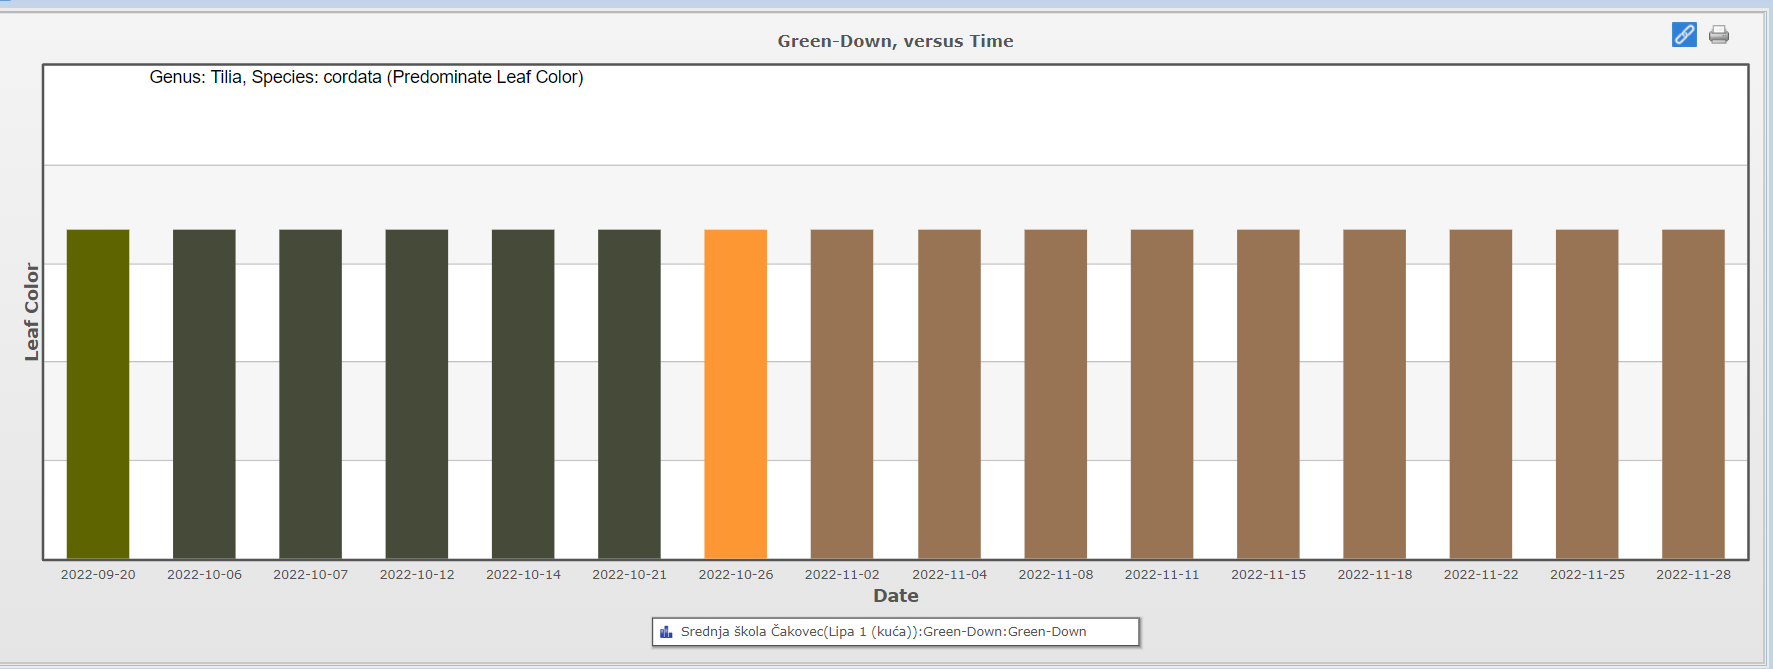Click the olive green bar for 2022-09-20
The image size is (1773, 669).
(98, 394)
